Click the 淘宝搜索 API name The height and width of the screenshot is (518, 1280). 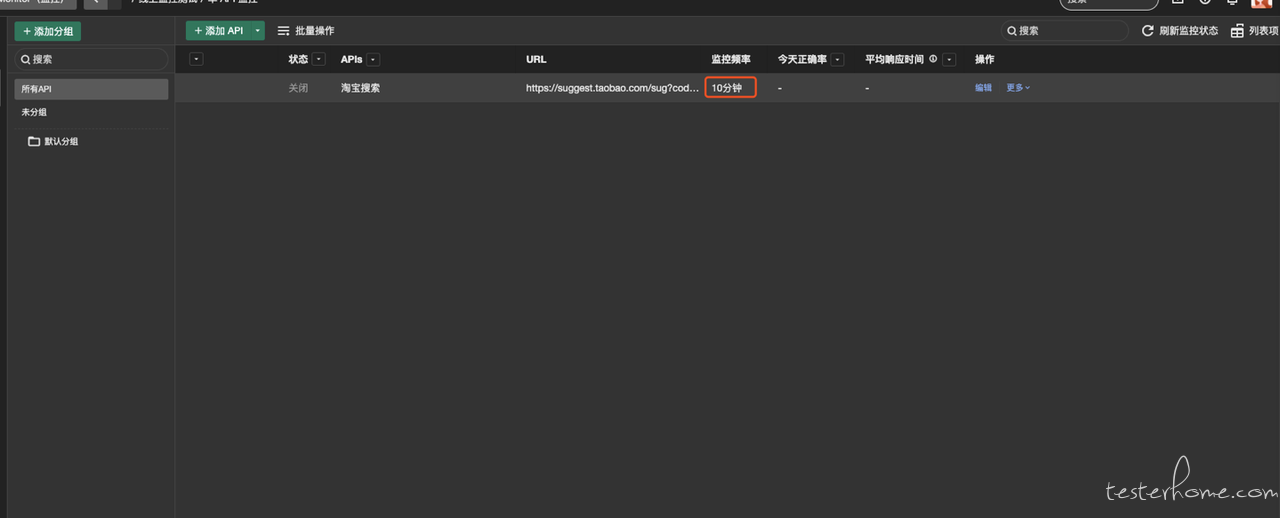[x=360, y=88]
